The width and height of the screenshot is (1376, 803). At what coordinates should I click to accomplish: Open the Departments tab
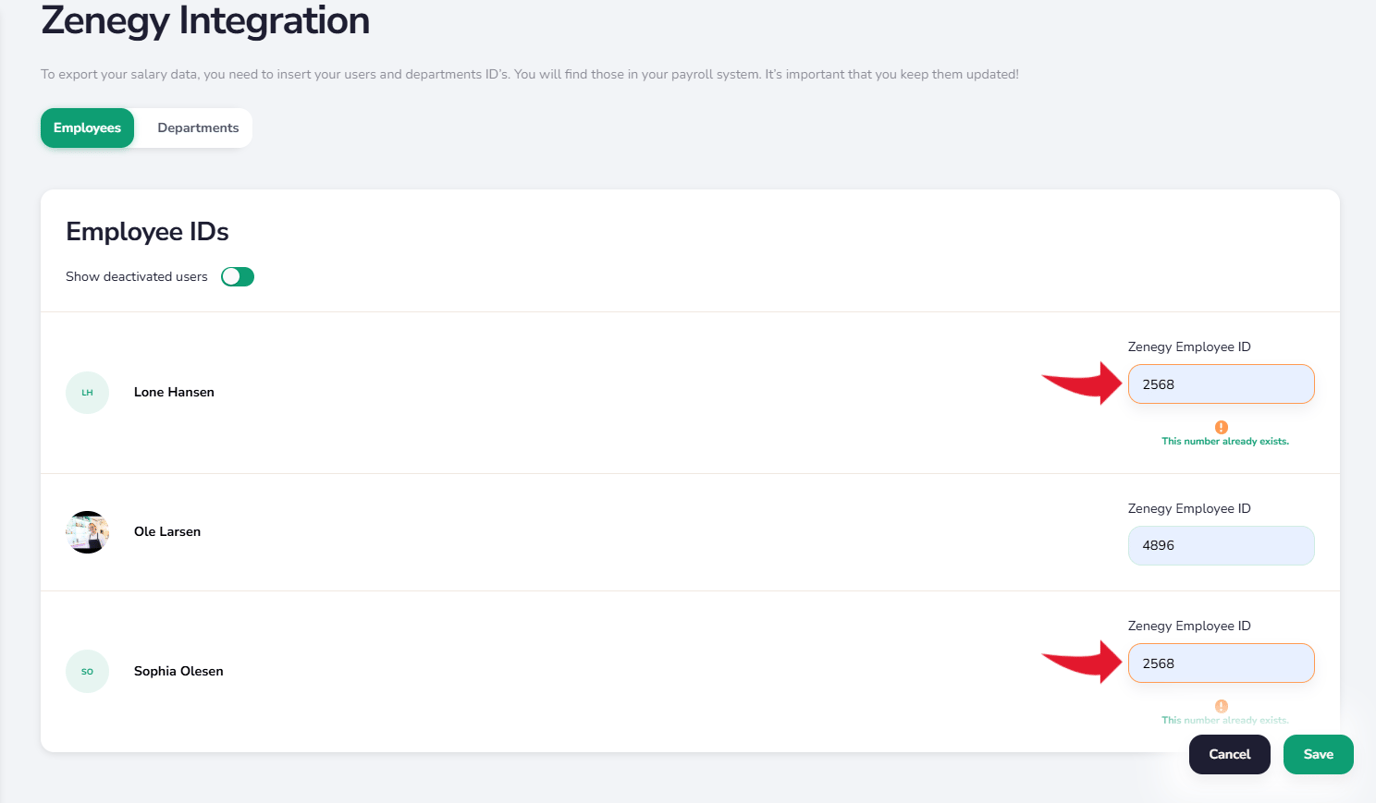click(197, 128)
